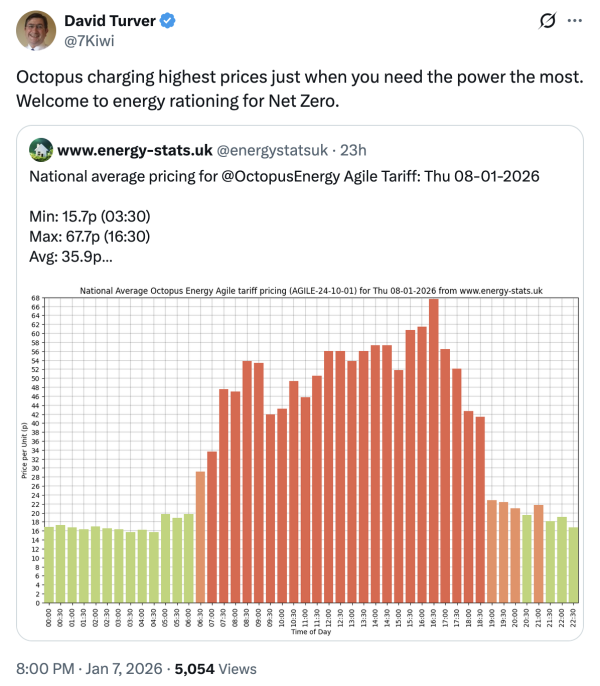The image size is (600, 686).
Task: Click the 8:00 PM · Jan 7, 2026 timestamp
Action: [x=89, y=669]
